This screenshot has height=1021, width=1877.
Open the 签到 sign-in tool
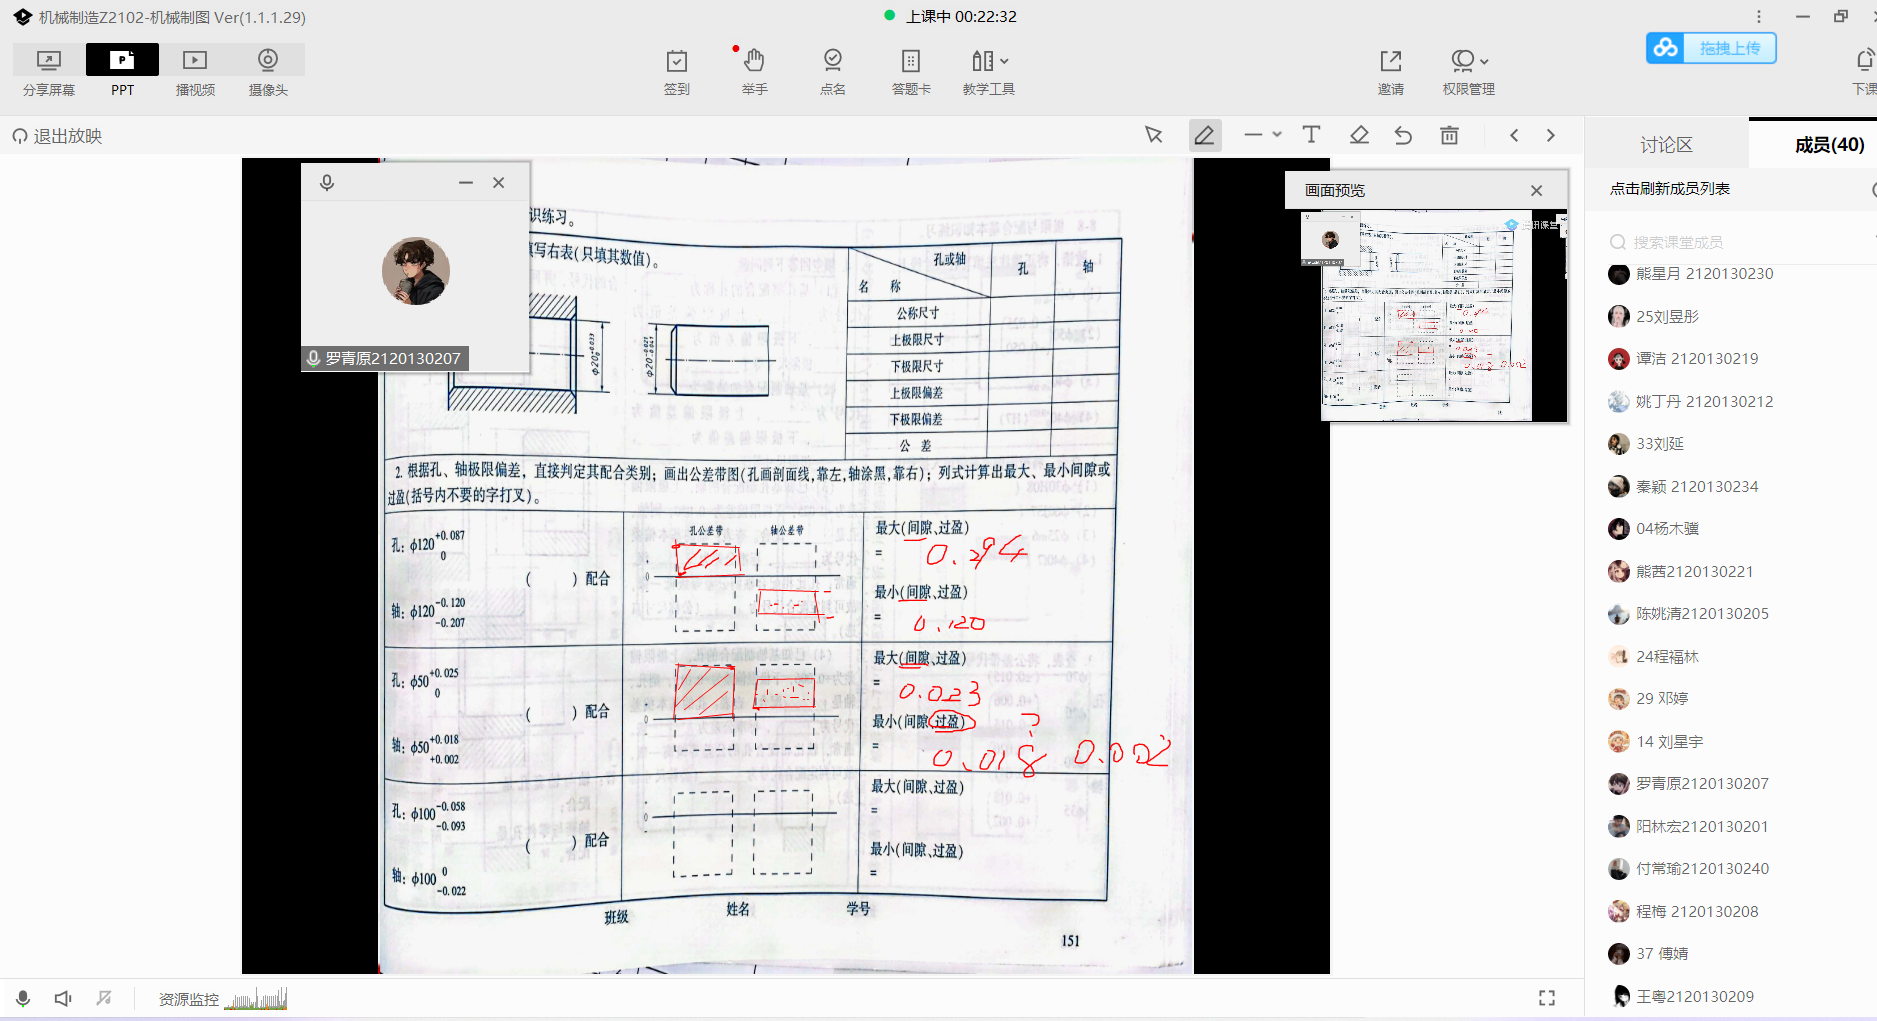(x=677, y=71)
